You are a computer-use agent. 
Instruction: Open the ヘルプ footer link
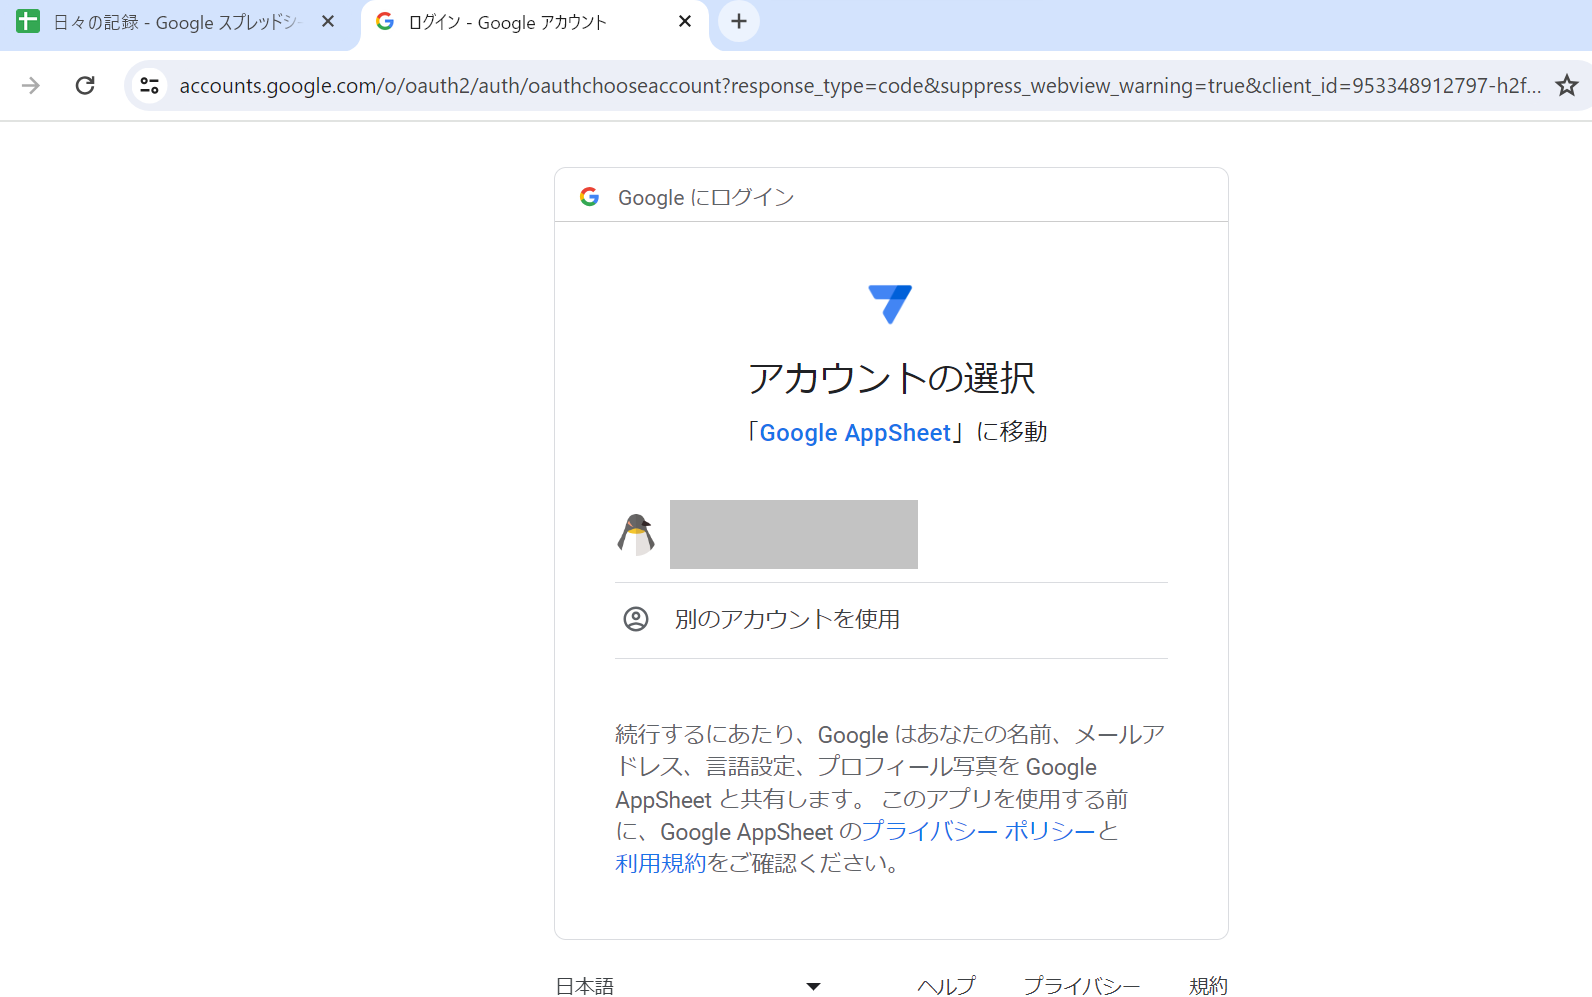pos(946,986)
